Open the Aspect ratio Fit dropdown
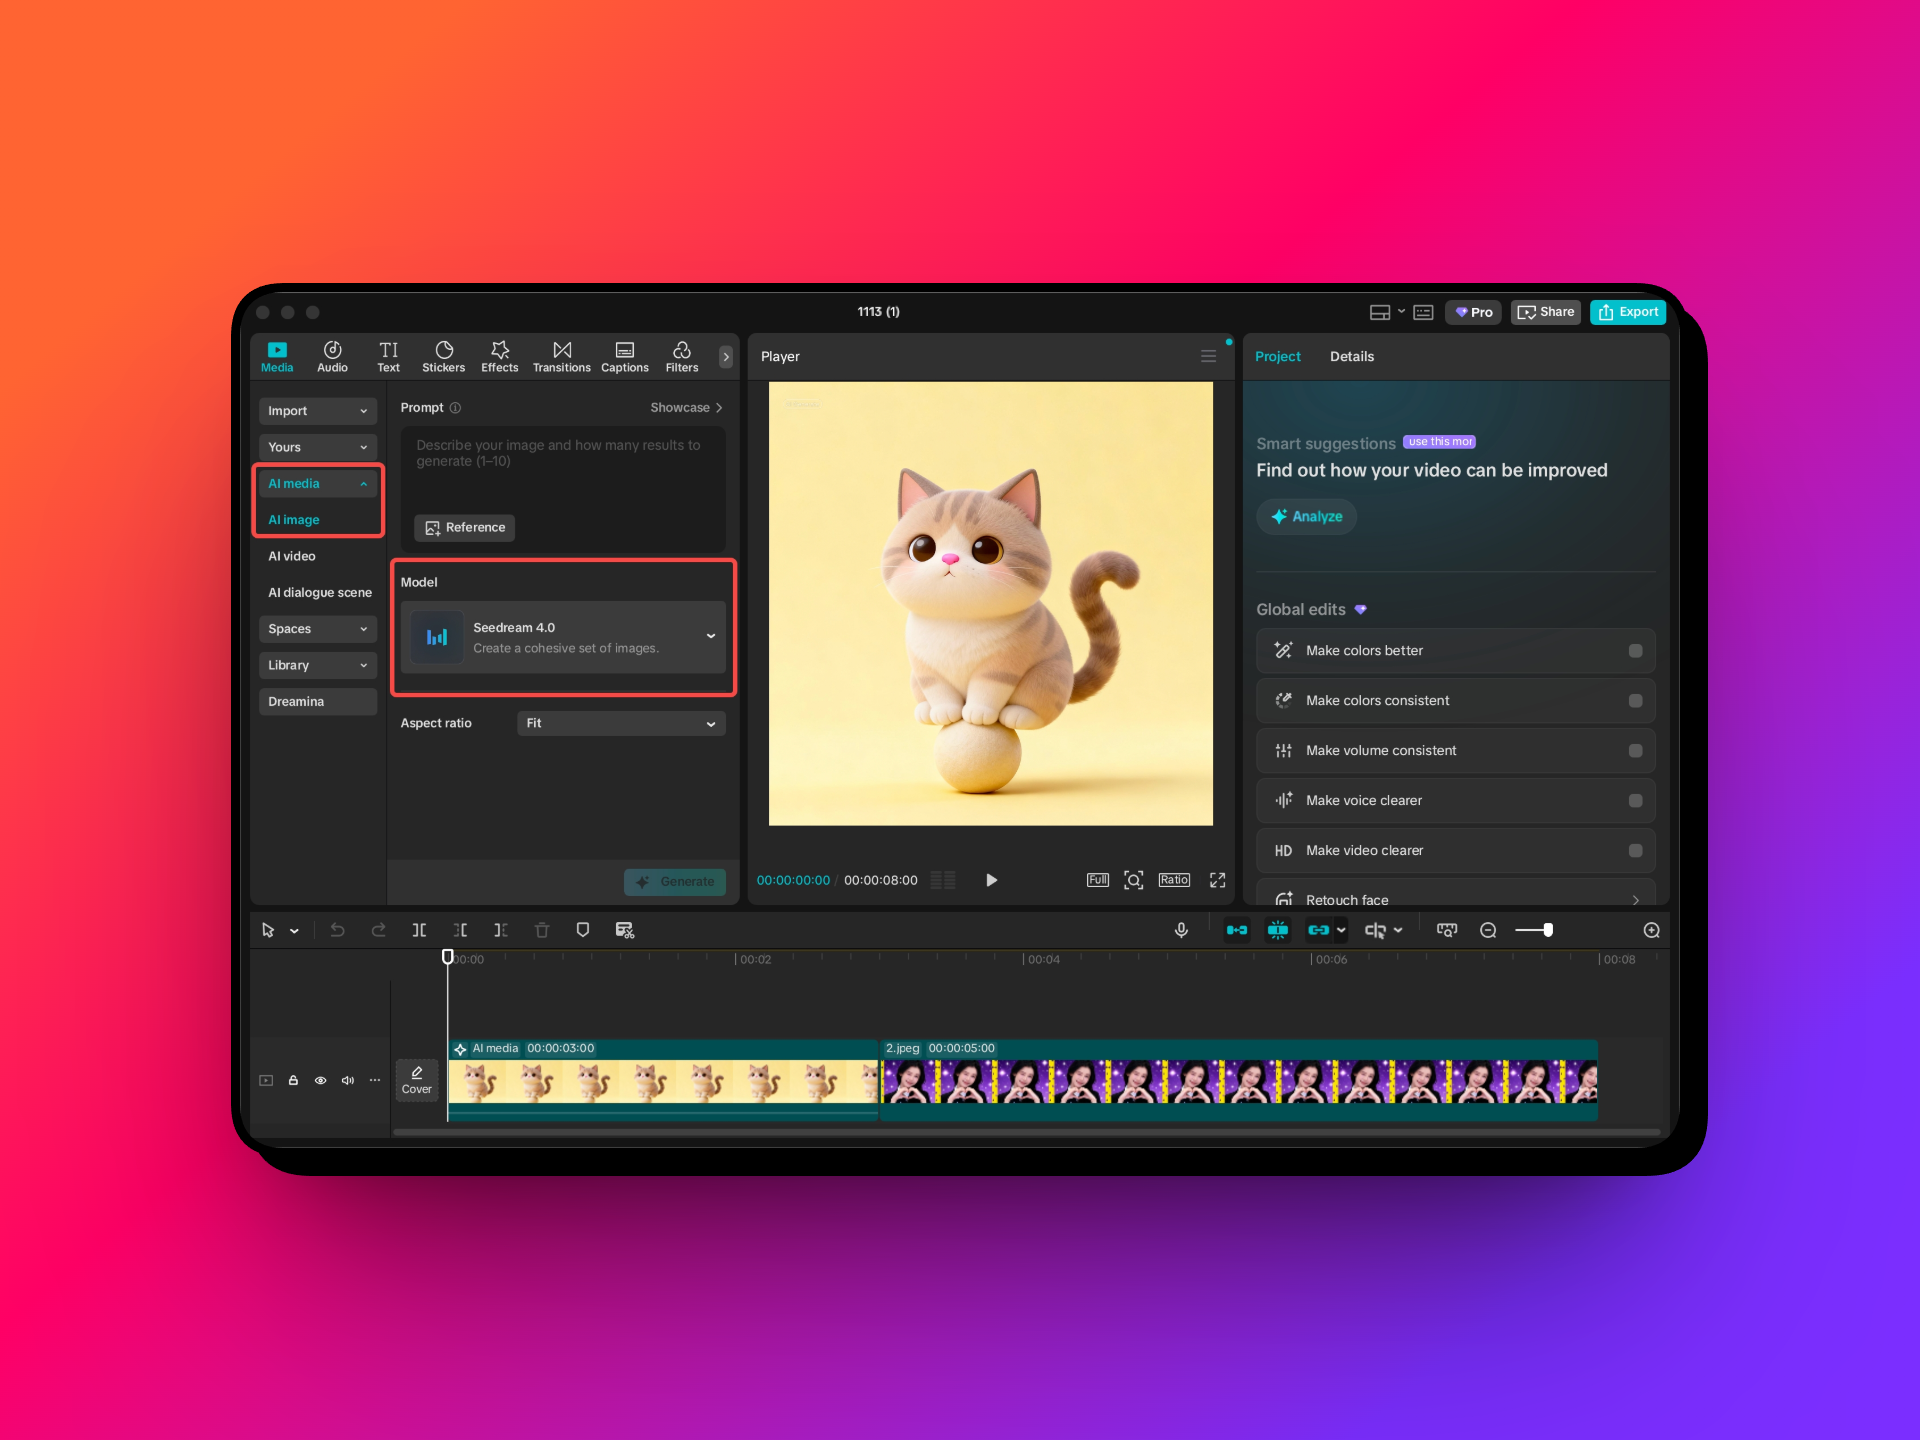 [x=621, y=723]
